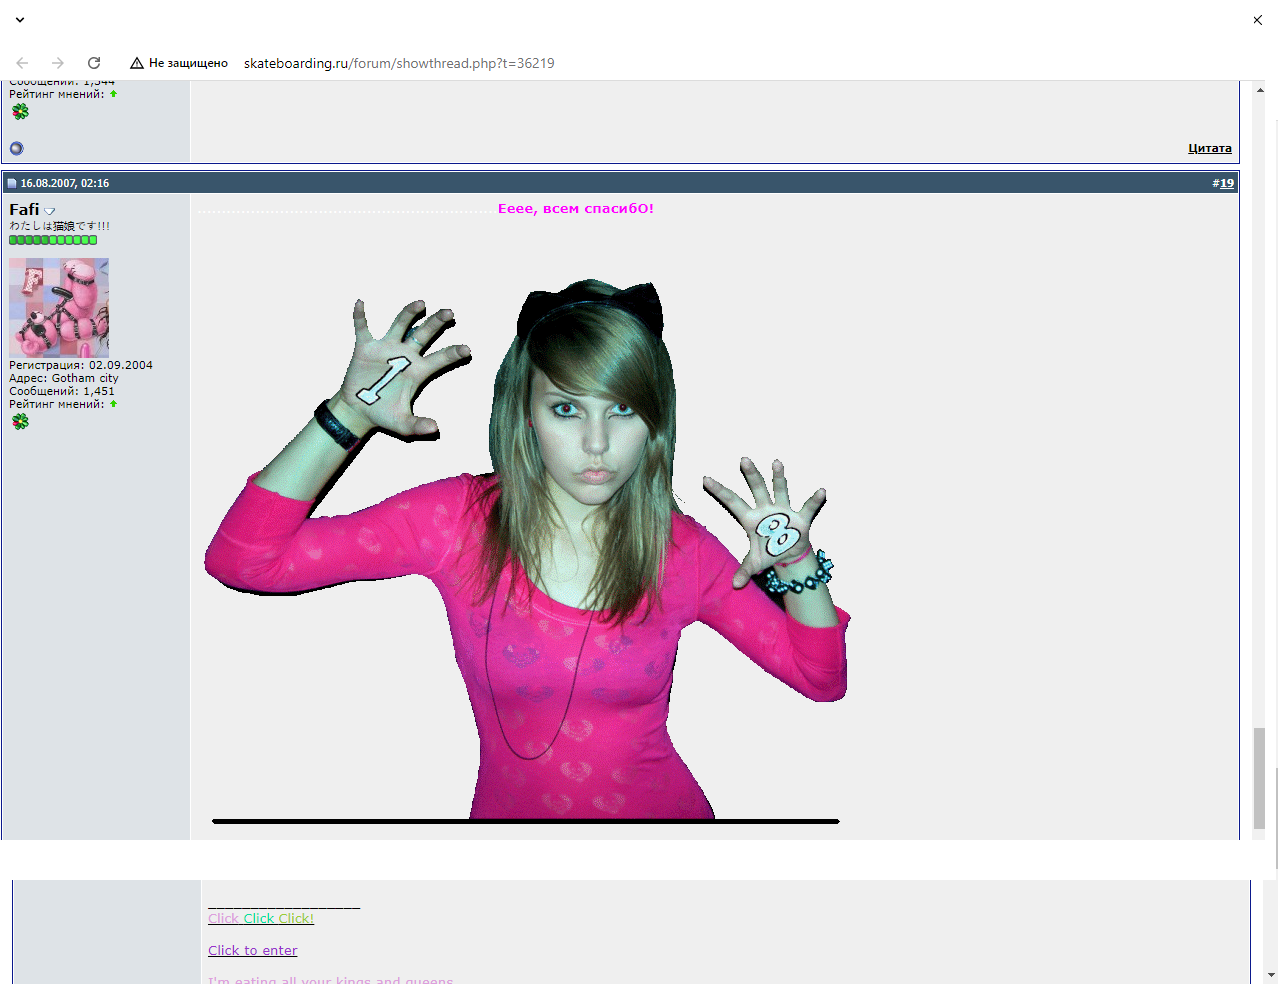1278x984 pixels.
Task: Click the date '16.08.2007, 02:16' text
Action: (x=65, y=183)
